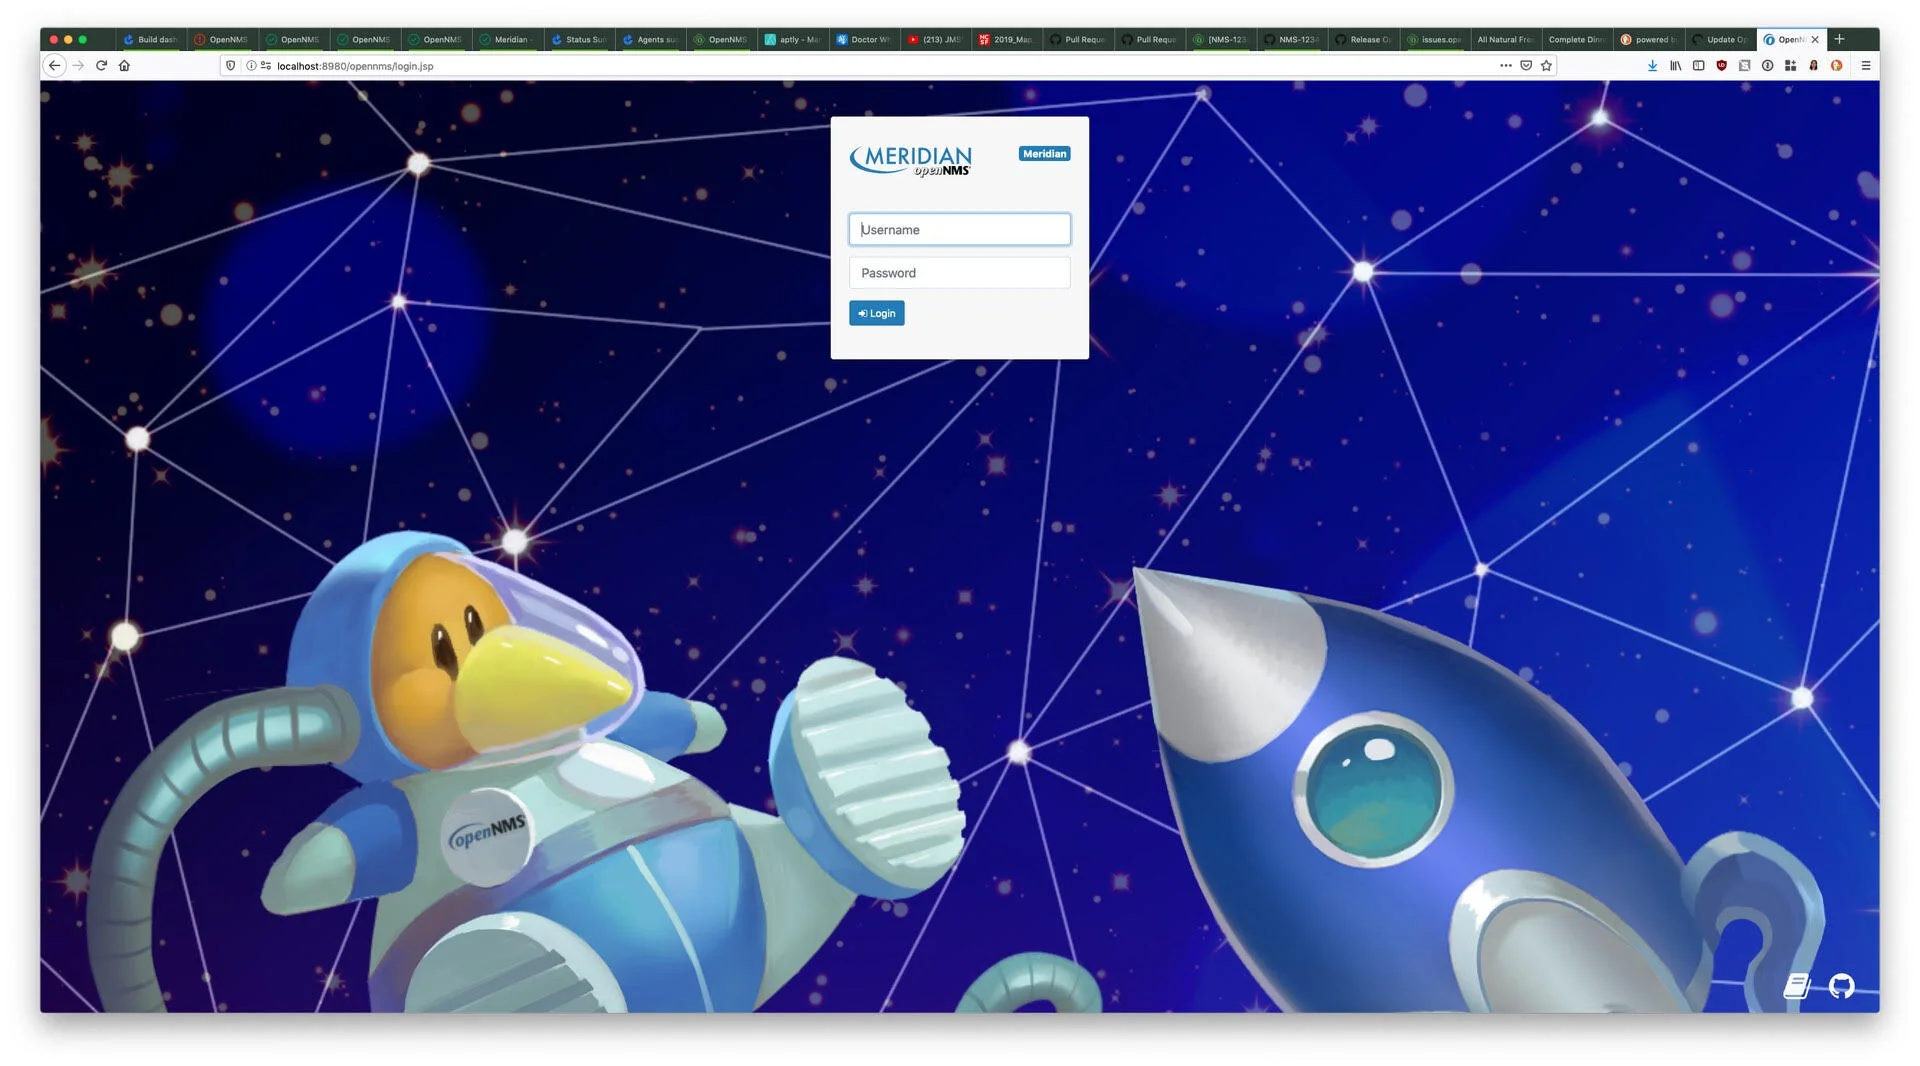The height and width of the screenshot is (1066, 1920).
Task: Click the brown avatar extension icon
Action: (x=1813, y=66)
